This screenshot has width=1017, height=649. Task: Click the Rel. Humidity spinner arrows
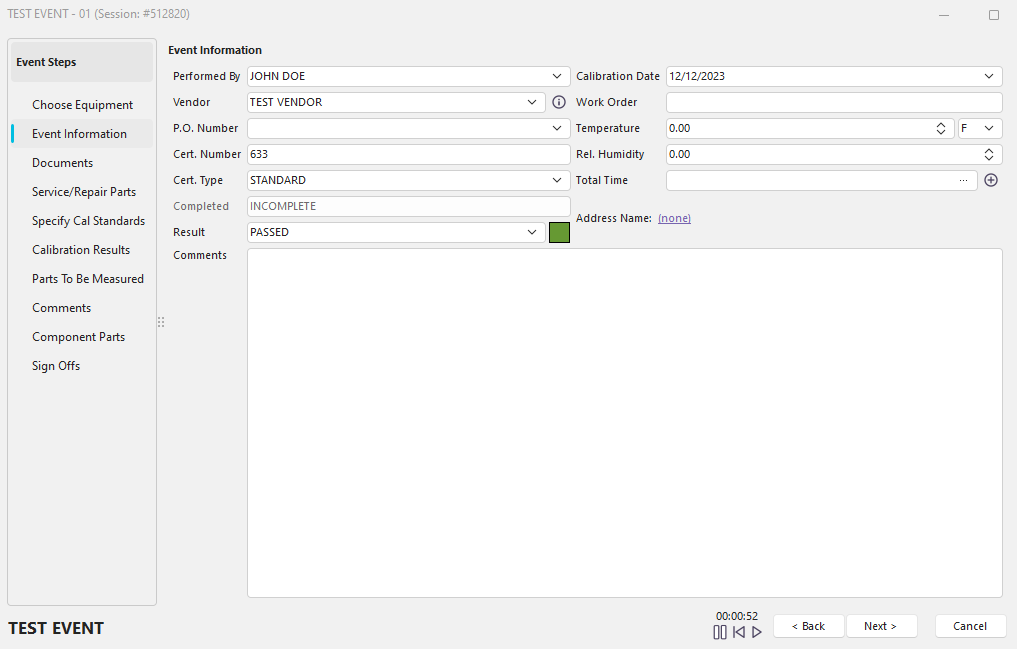tap(989, 154)
